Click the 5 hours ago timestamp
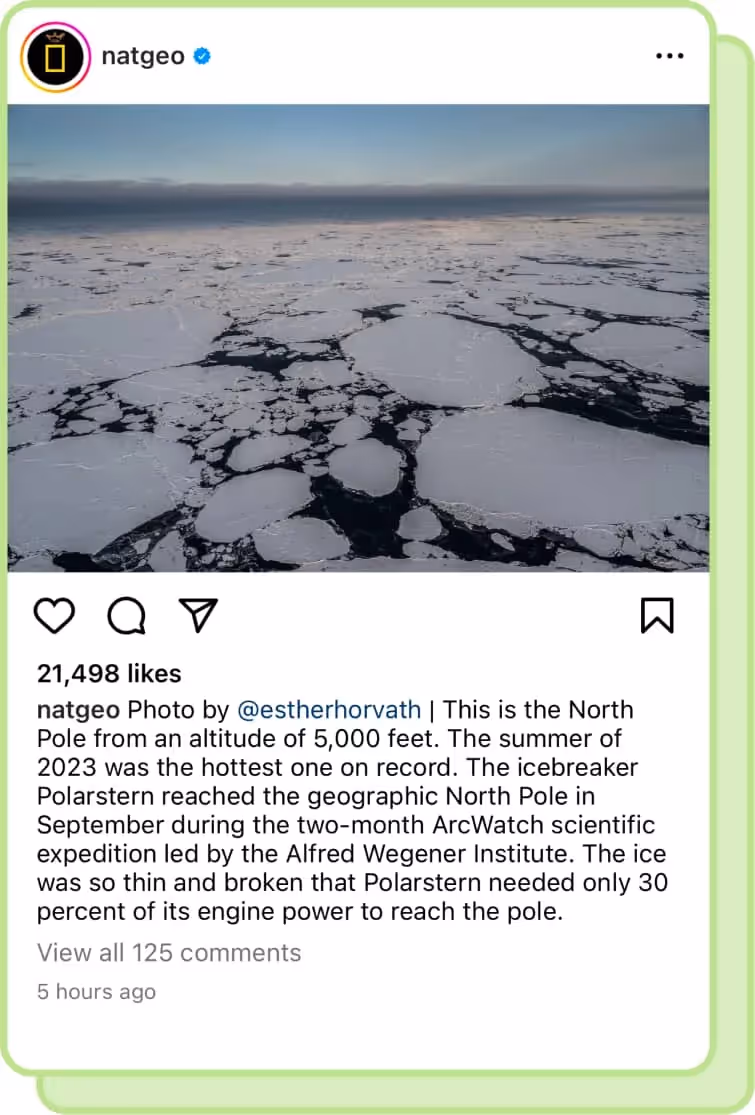The image size is (755, 1115). pos(95,991)
